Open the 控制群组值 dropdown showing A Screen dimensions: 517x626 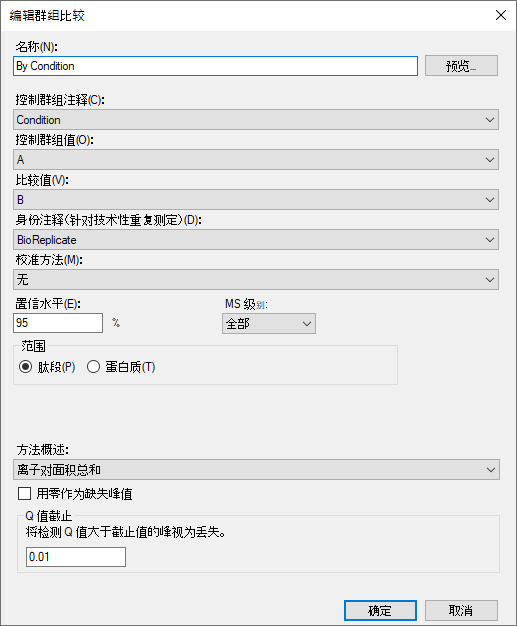pos(256,160)
